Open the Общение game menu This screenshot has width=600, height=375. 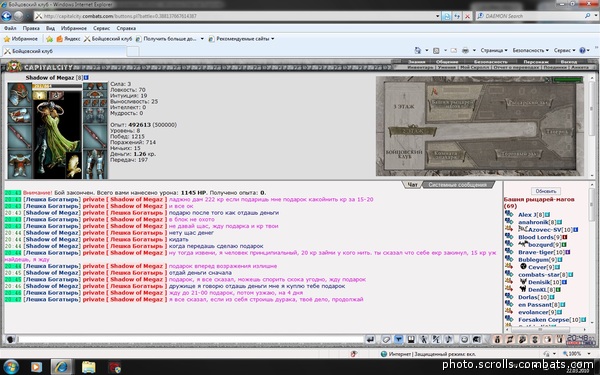coord(447,62)
